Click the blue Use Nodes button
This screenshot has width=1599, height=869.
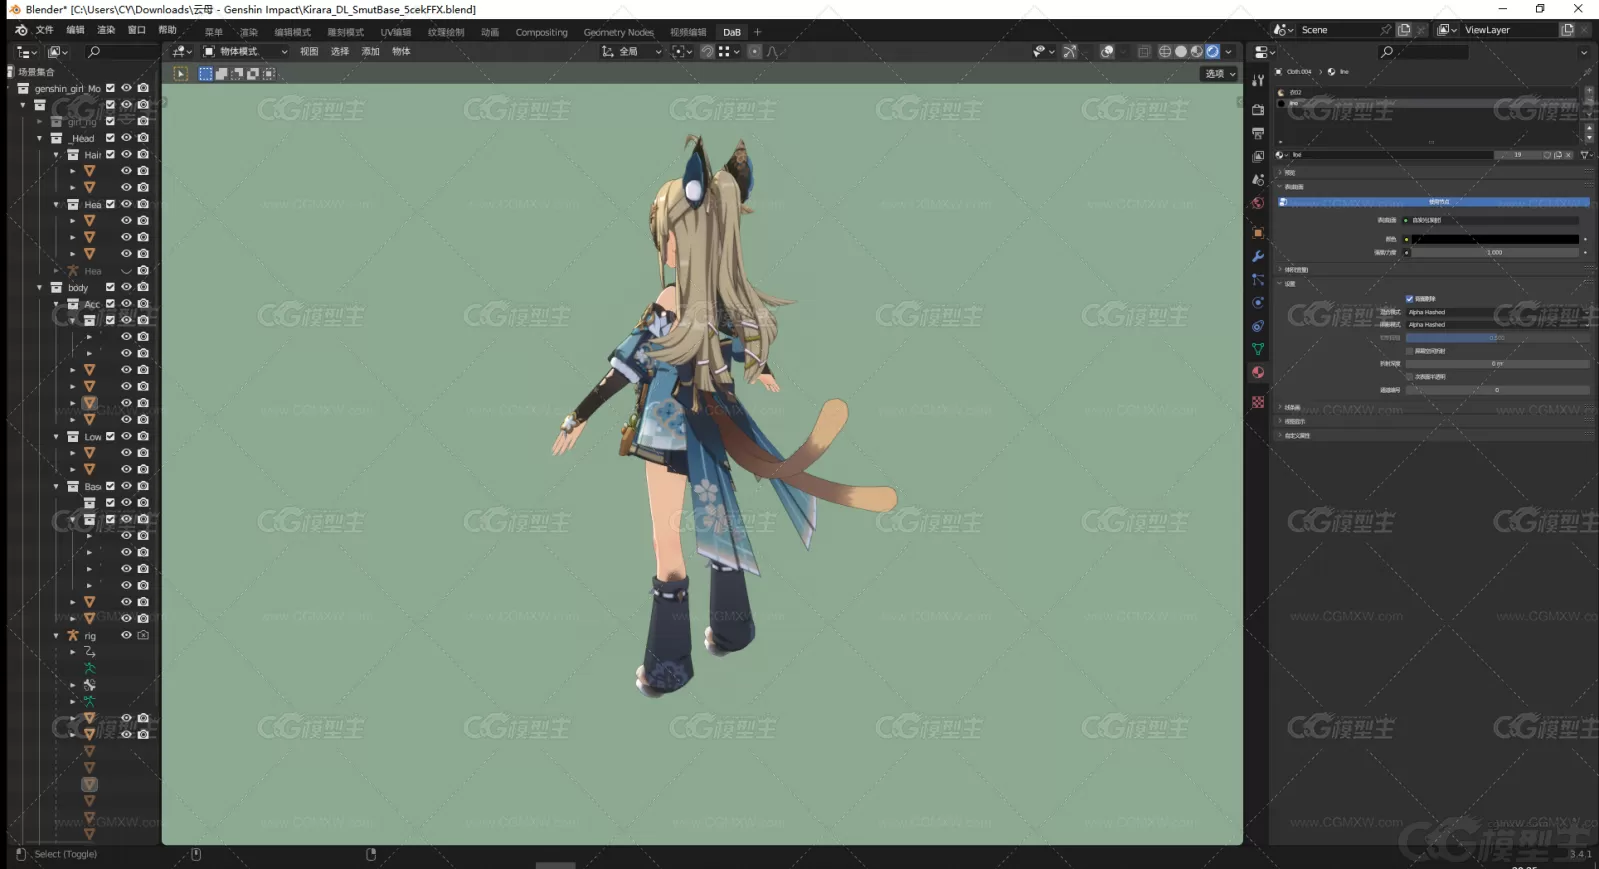[1434, 202]
